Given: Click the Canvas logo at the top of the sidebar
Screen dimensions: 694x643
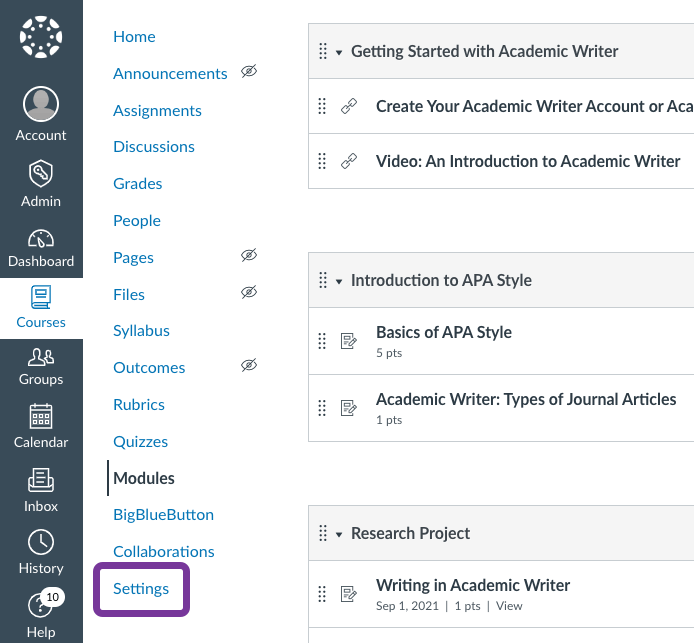Looking at the screenshot, I should tap(41, 37).
